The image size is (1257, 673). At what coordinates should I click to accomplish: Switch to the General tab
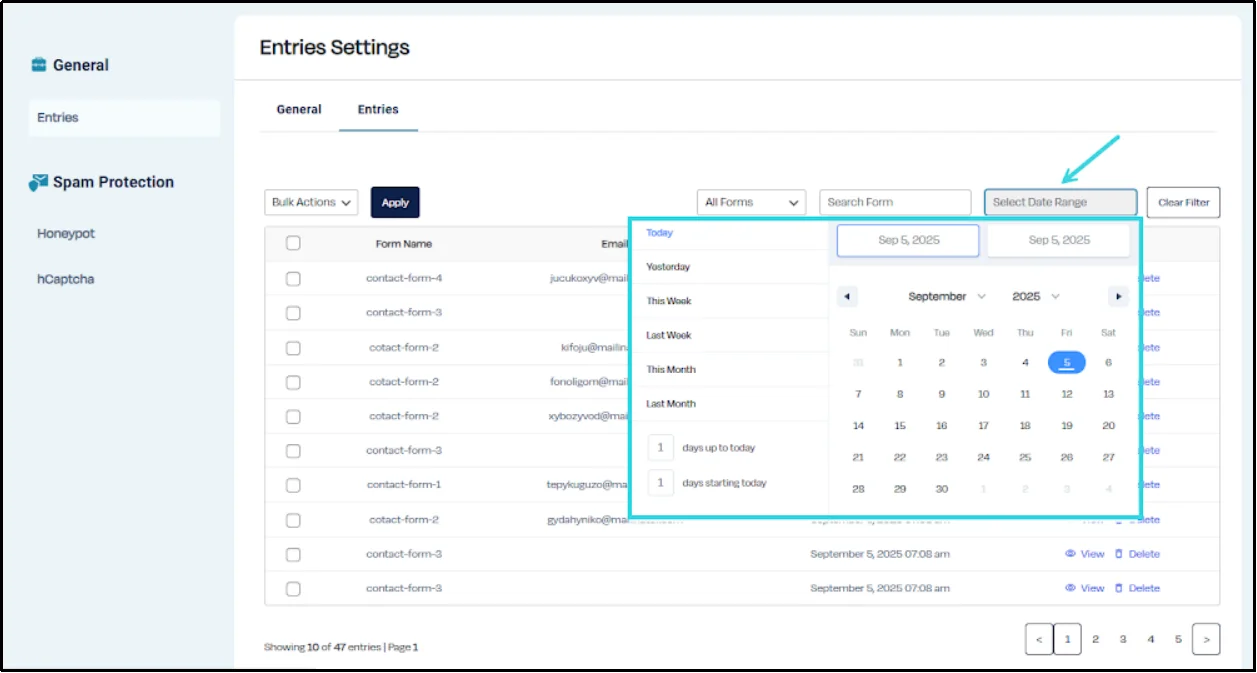click(x=298, y=109)
